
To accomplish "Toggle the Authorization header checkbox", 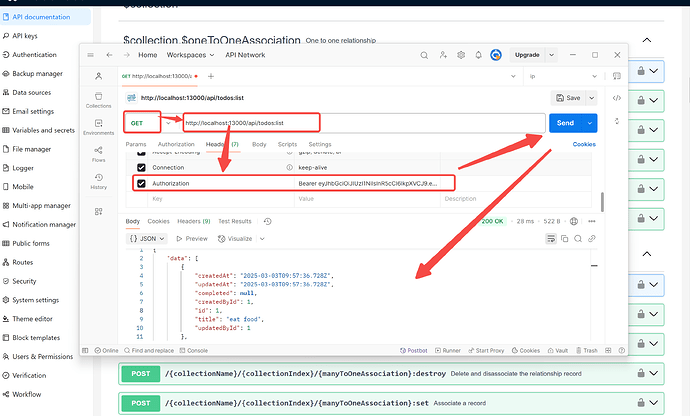I will [141, 183].
